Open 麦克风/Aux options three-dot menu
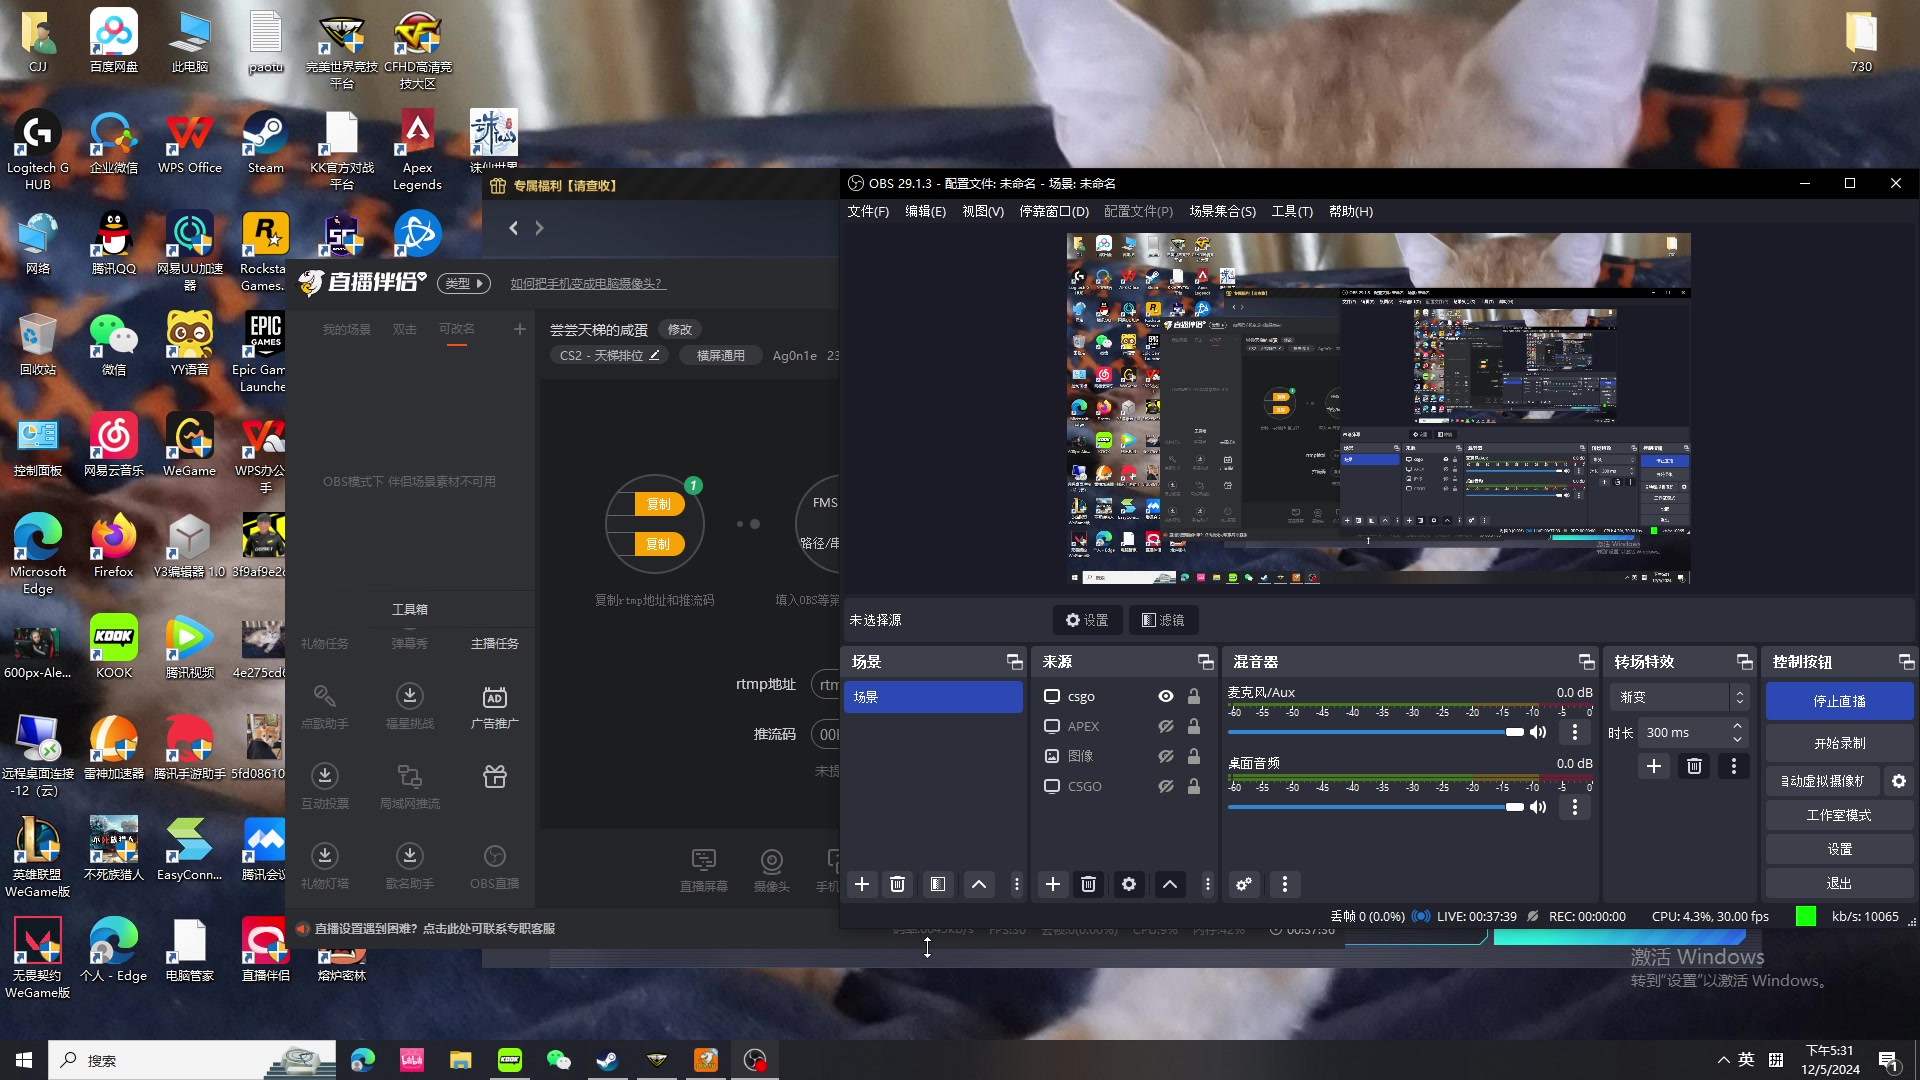The height and width of the screenshot is (1080, 1920). [x=1574, y=732]
